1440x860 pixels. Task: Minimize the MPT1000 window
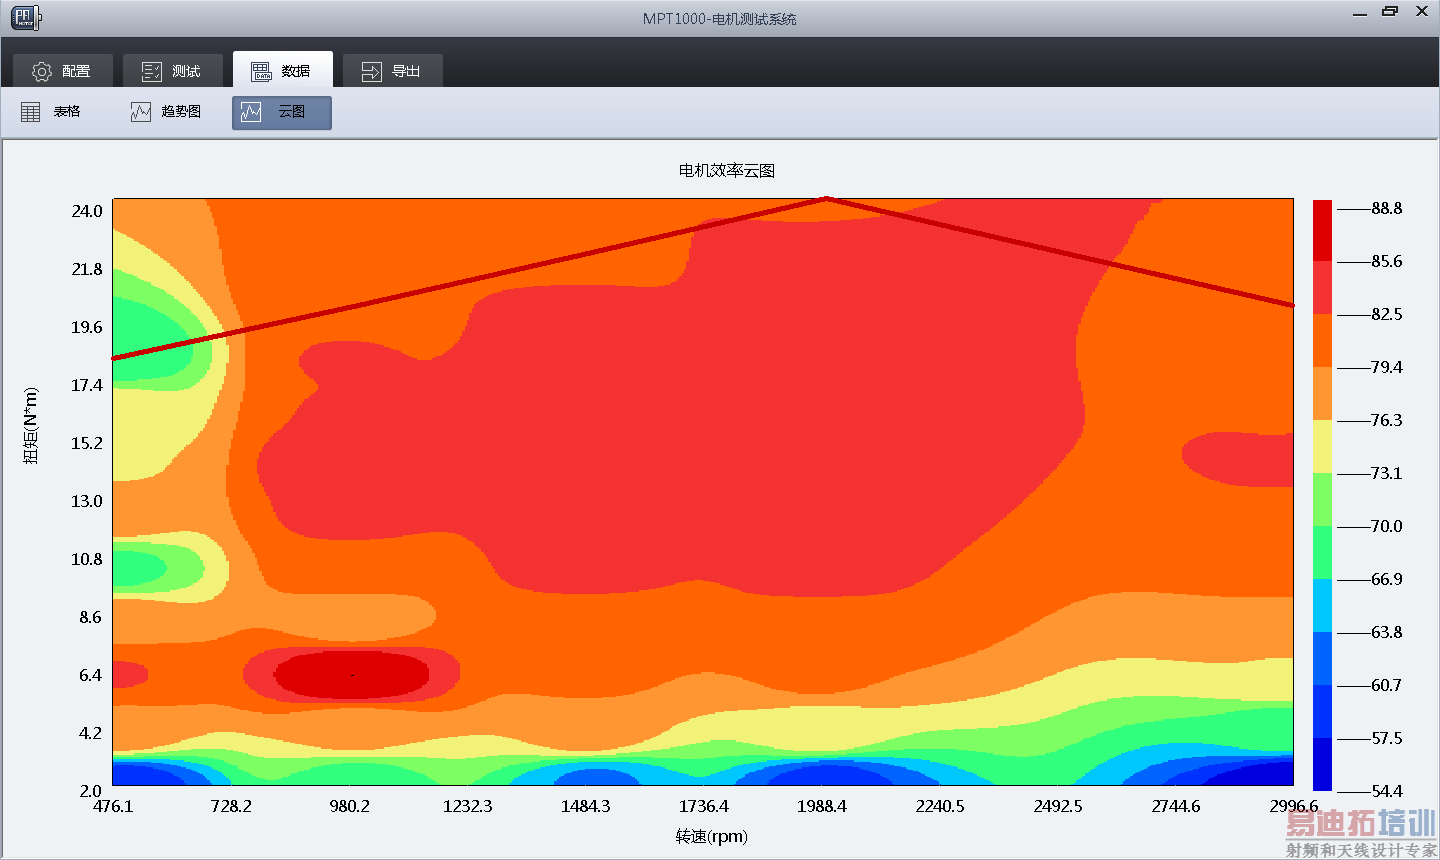point(1360,13)
